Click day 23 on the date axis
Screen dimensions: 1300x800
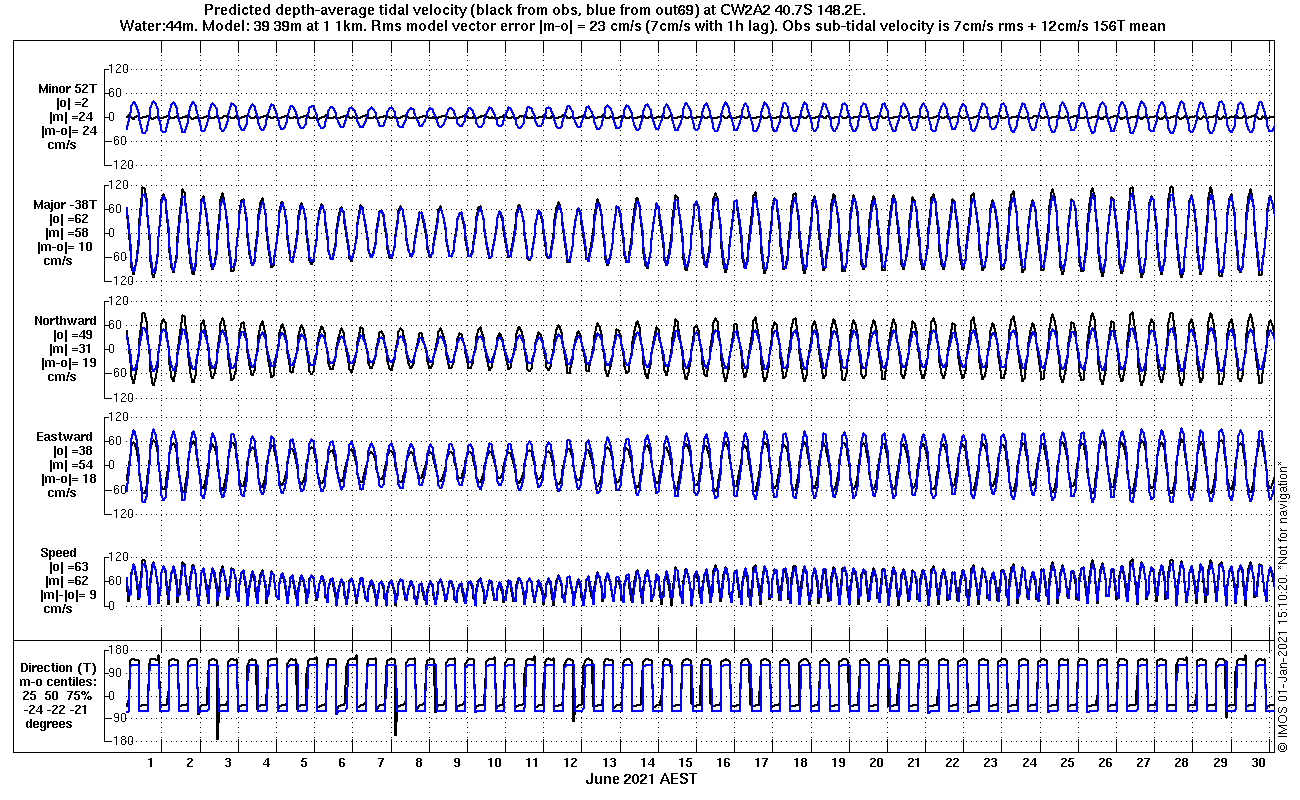coord(991,763)
